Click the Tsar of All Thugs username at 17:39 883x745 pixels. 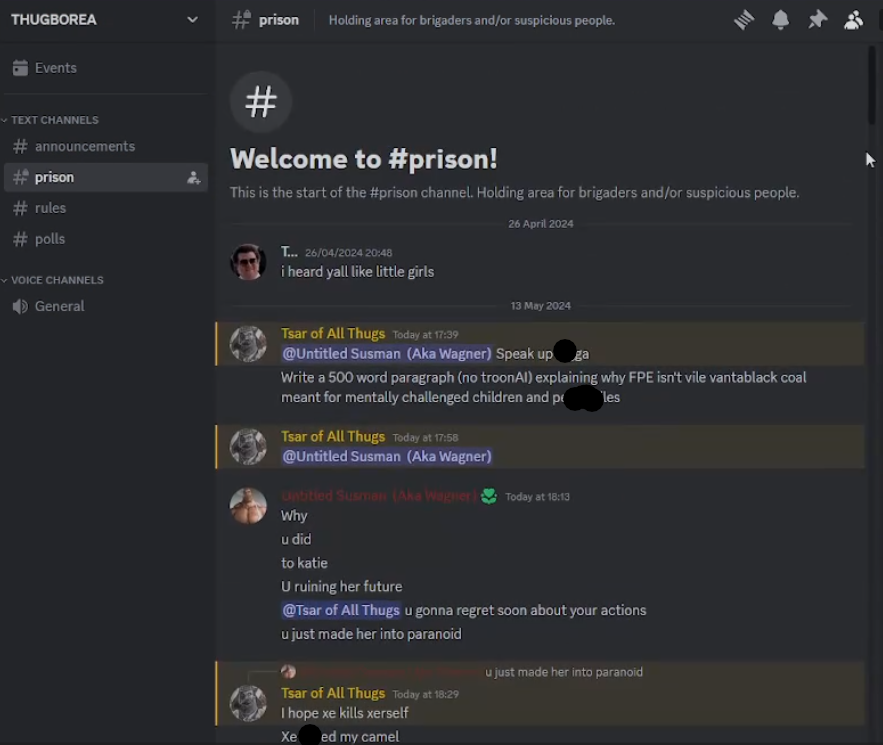[x=333, y=333]
